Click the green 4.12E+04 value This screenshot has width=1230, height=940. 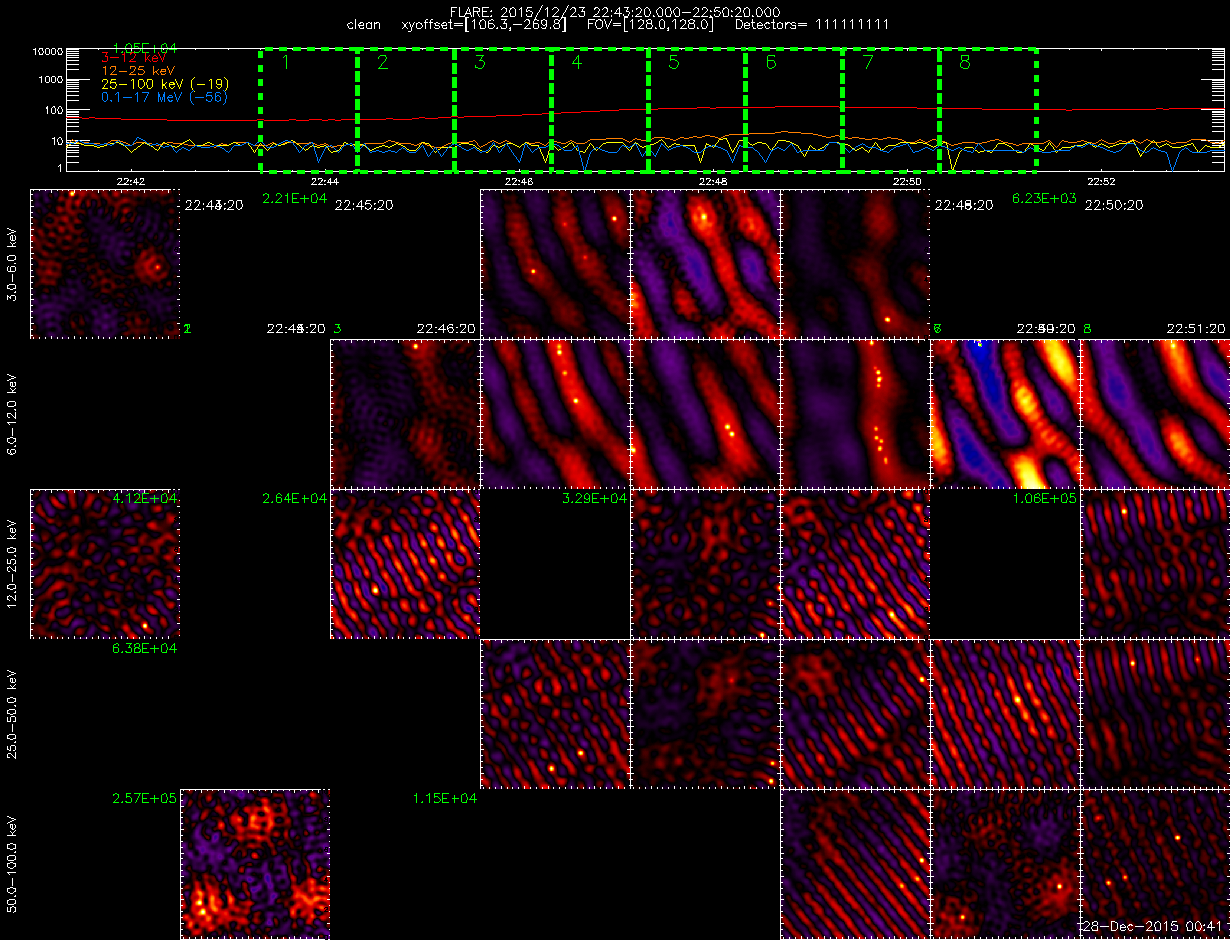coord(144,498)
